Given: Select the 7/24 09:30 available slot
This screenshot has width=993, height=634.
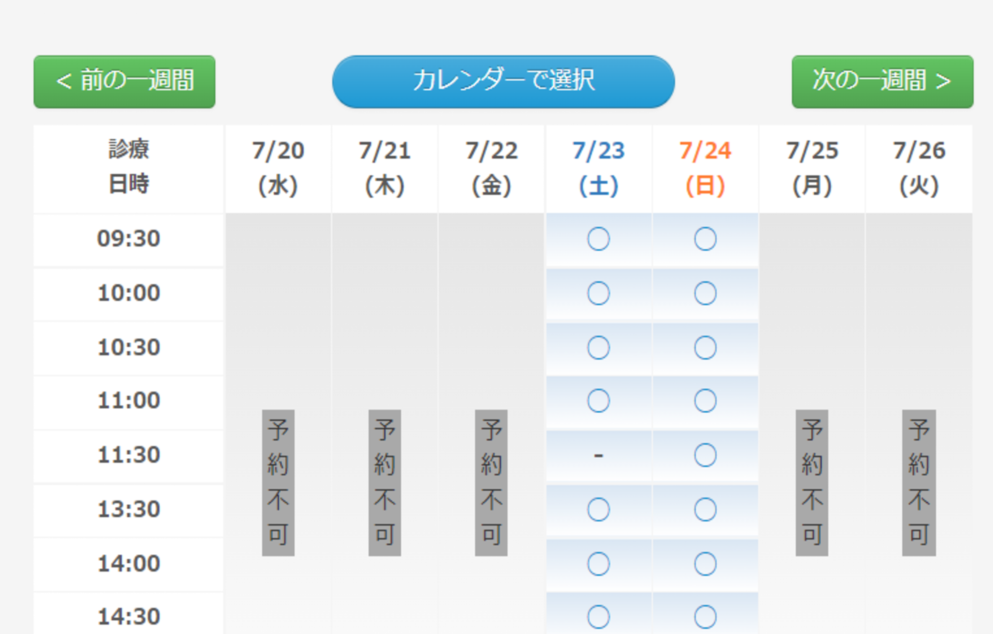Looking at the screenshot, I should [705, 240].
